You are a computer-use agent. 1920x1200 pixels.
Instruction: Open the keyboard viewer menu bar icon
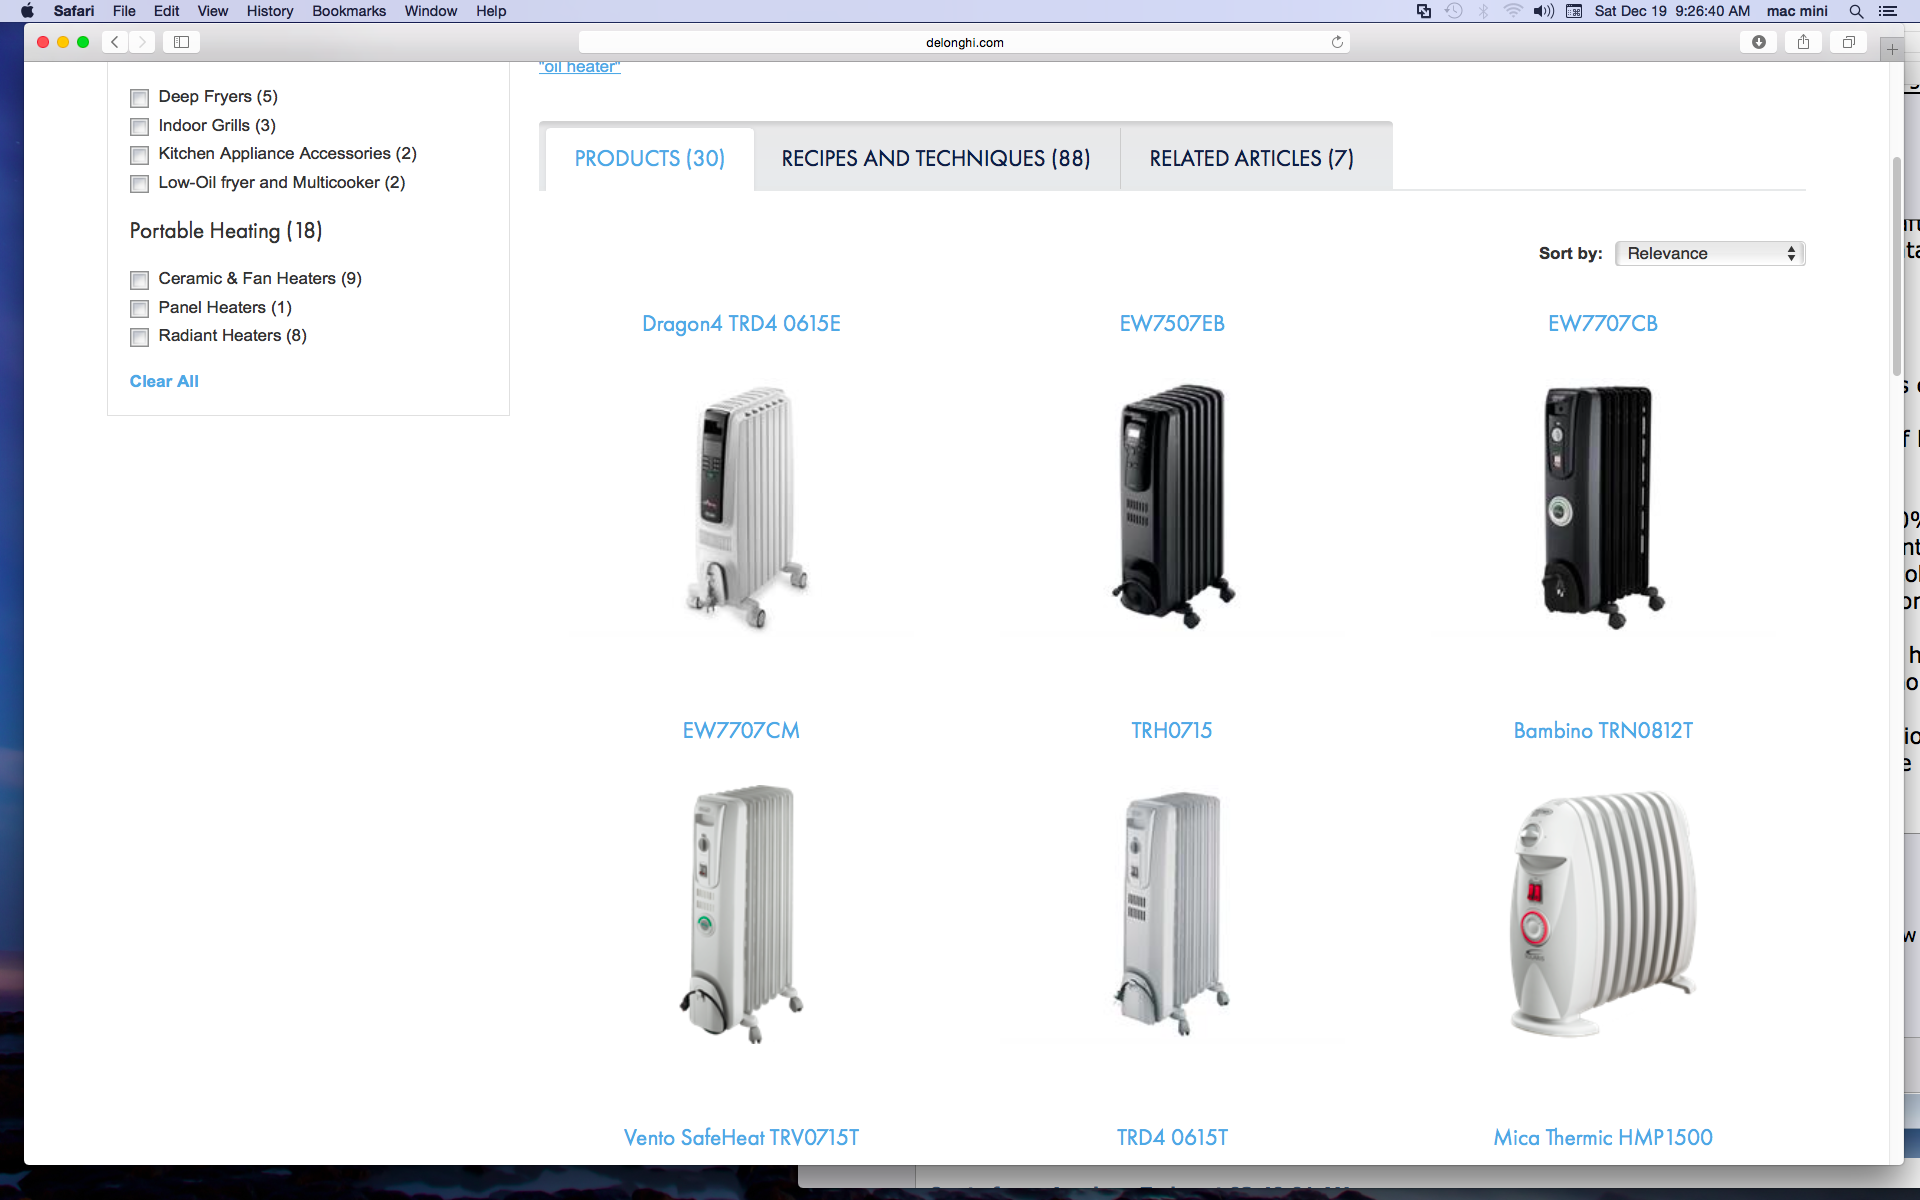tap(1574, 11)
